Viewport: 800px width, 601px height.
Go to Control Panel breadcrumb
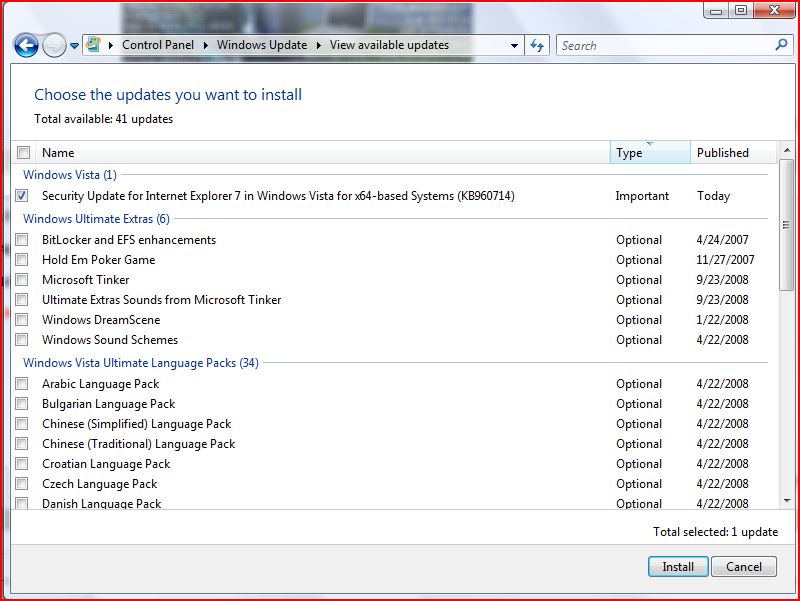tap(158, 45)
